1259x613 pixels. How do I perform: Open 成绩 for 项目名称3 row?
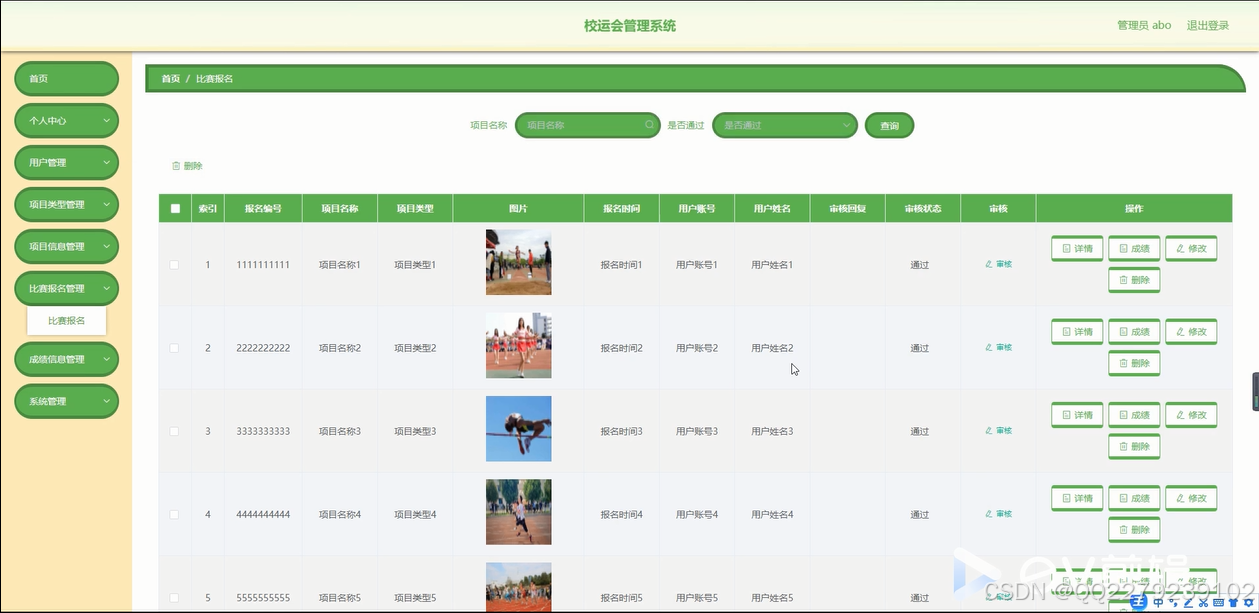(x=1134, y=414)
